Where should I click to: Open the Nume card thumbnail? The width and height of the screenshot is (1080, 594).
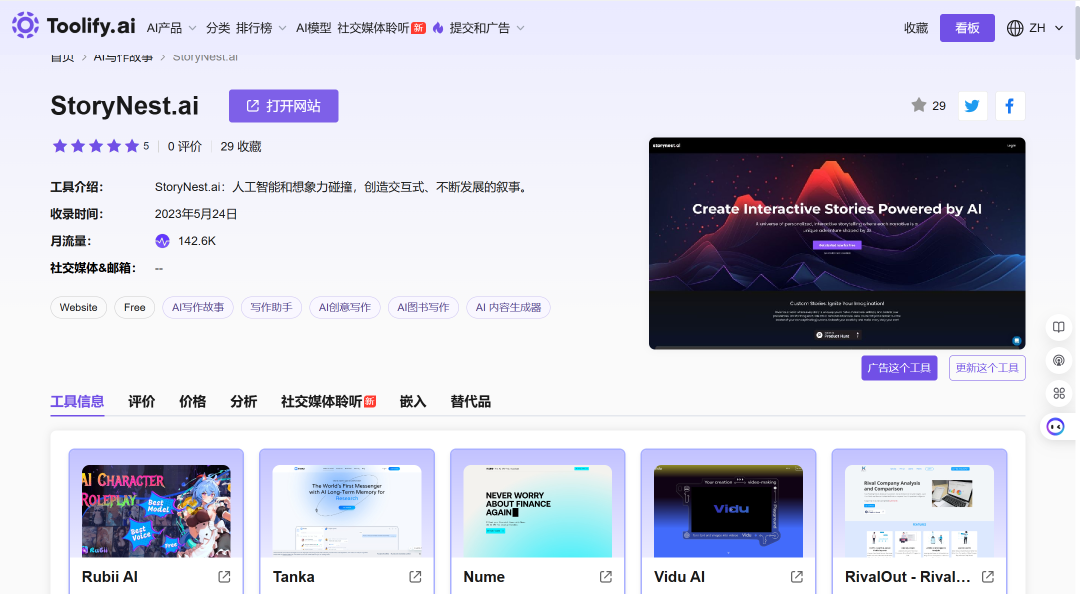click(538, 511)
